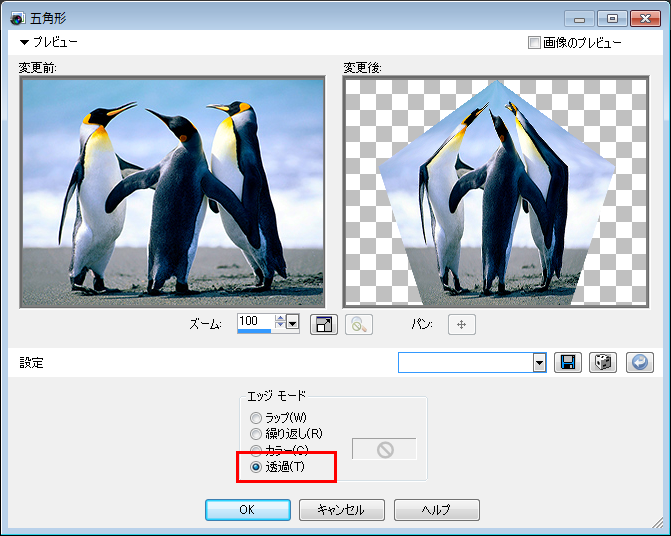Close the 五角形 dialog
This screenshot has height=536, width=671.
point(645,19)
